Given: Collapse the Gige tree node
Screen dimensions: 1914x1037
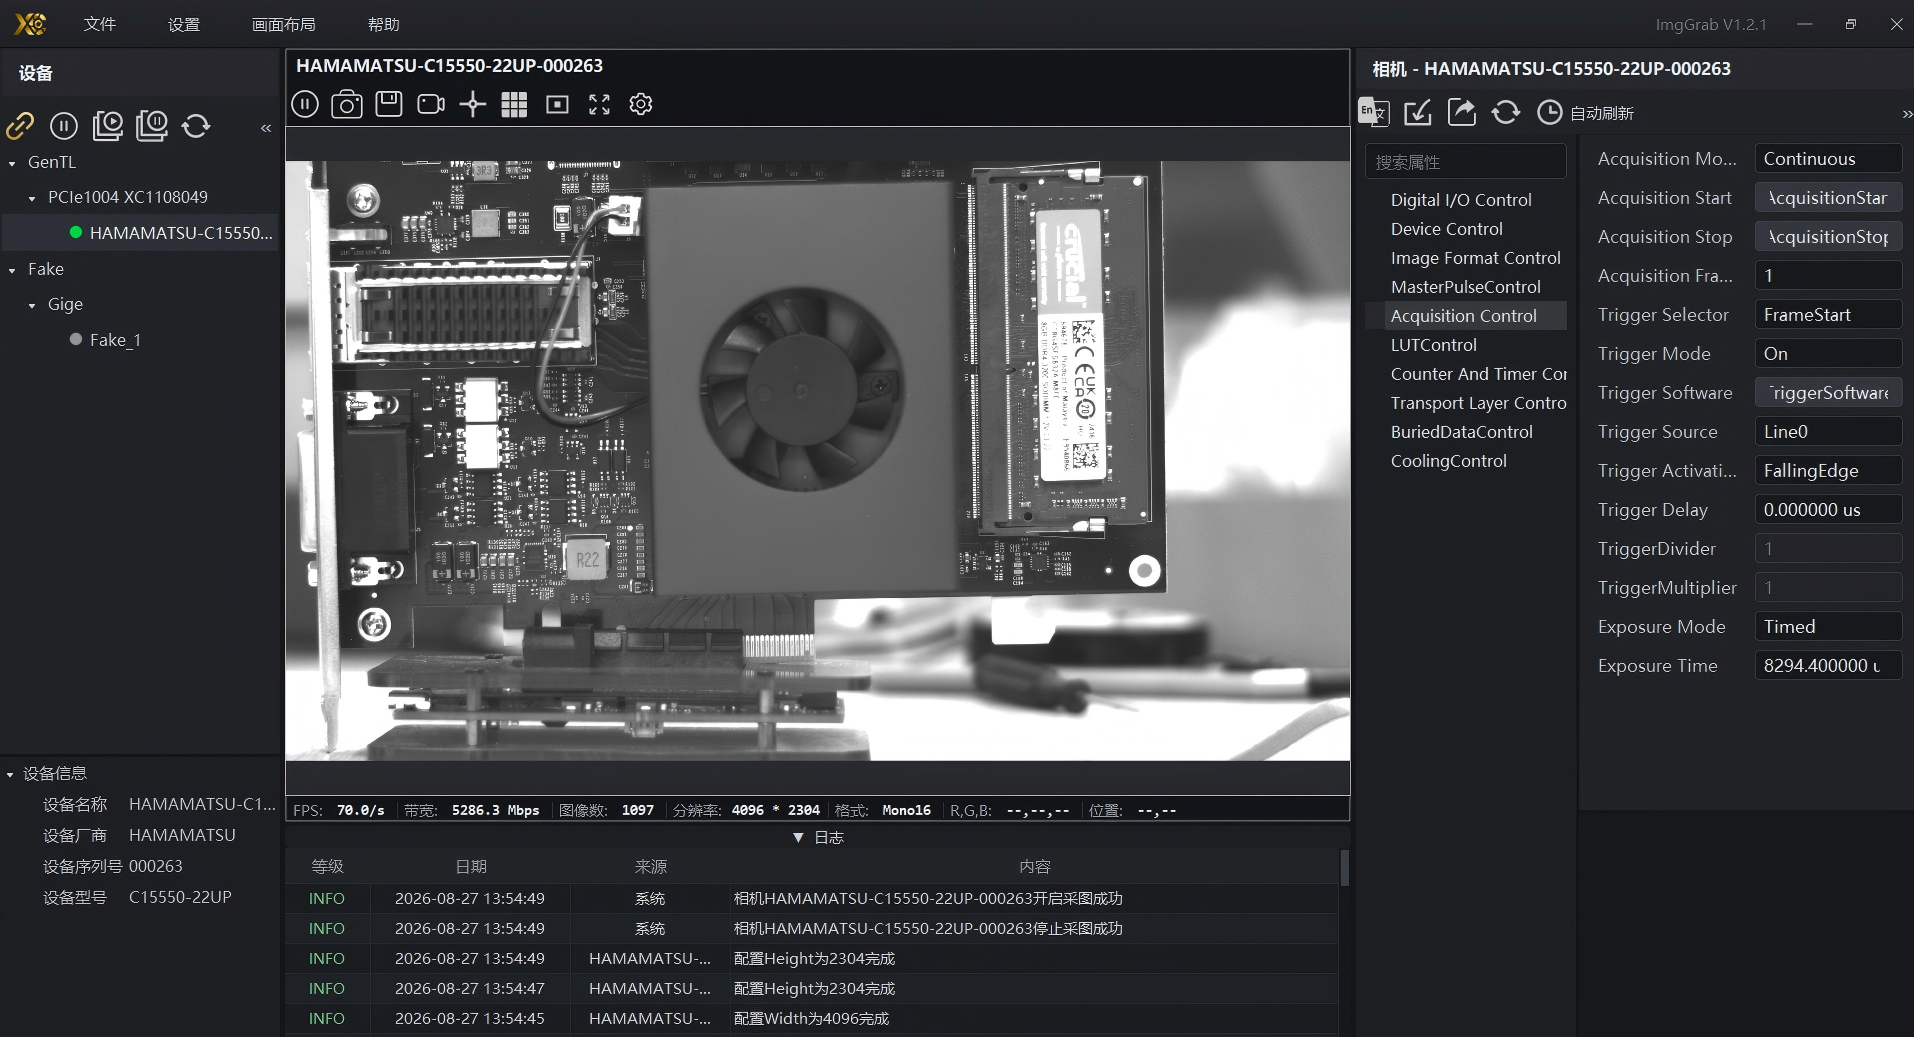Looking at the screenshot, I should (32, 305).
